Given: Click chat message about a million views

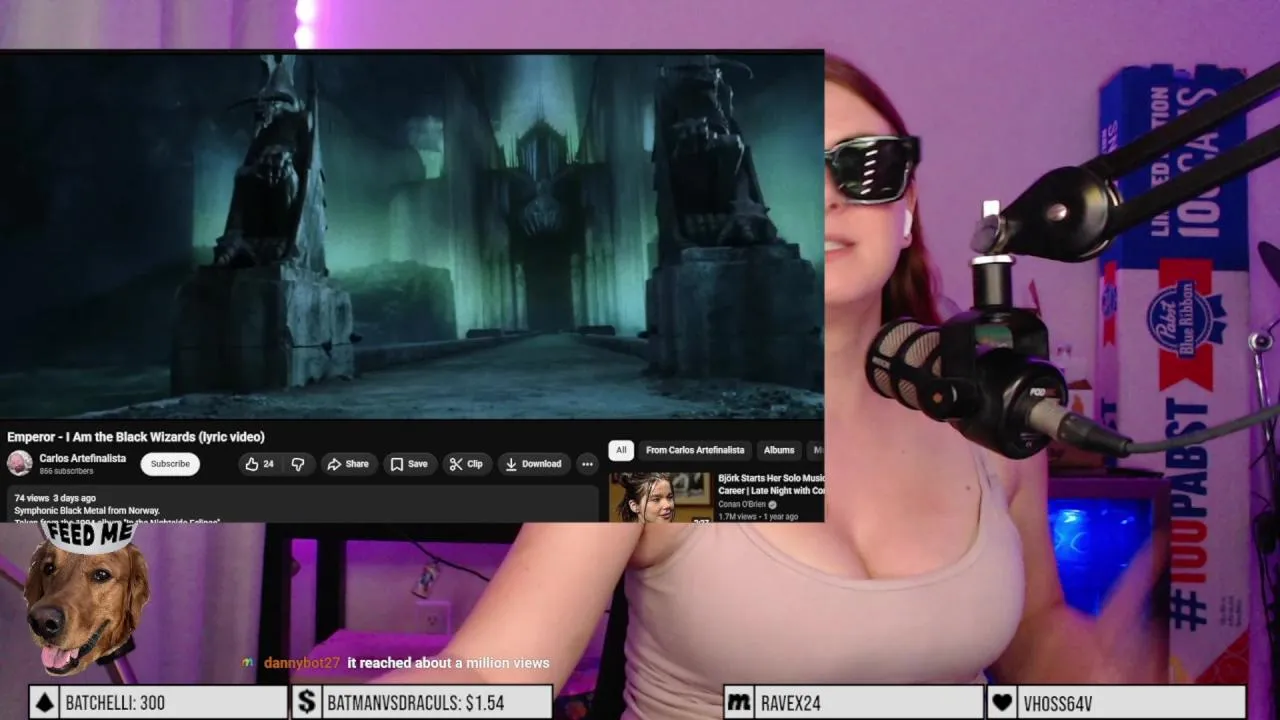Looking at the screenshot, I should click(448, 663).
